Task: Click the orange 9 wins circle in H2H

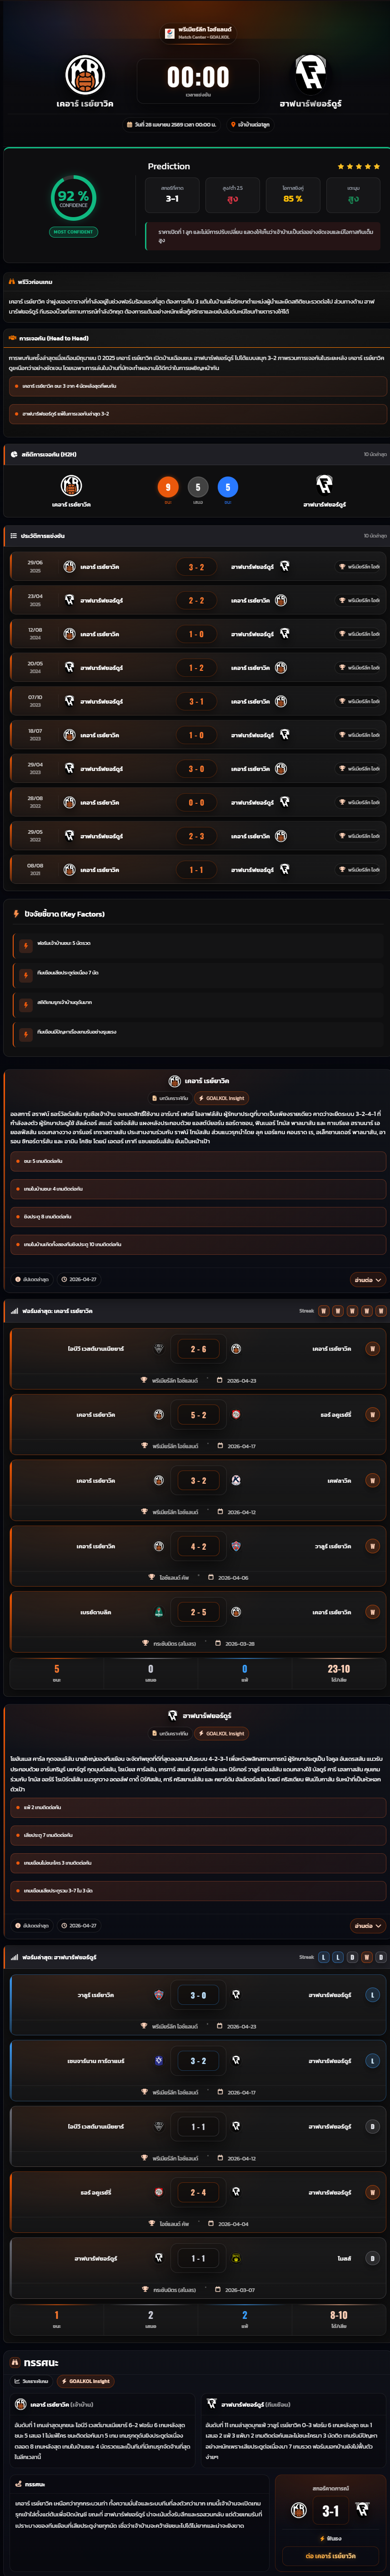Action: 168,487
